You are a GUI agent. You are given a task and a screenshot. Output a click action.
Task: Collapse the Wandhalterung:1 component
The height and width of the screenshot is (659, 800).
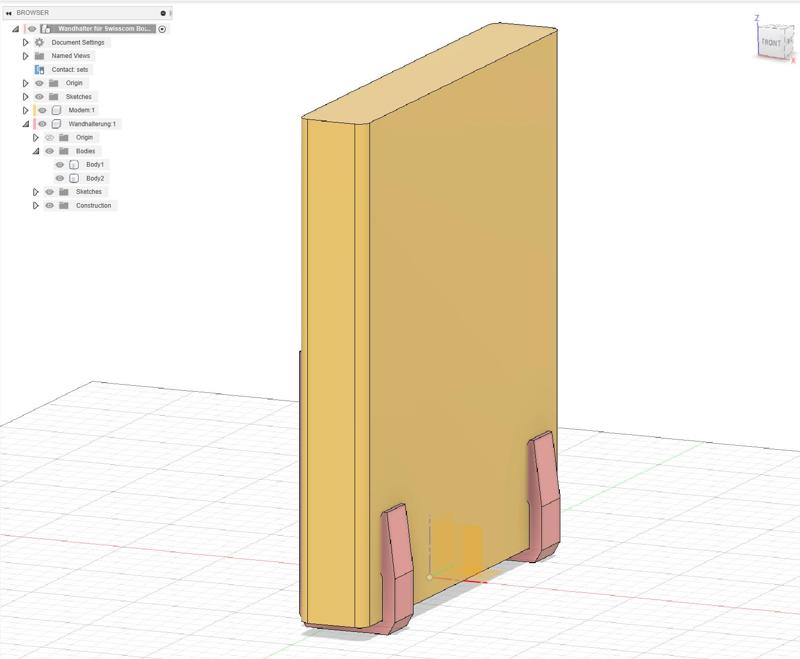click(26, 124)
